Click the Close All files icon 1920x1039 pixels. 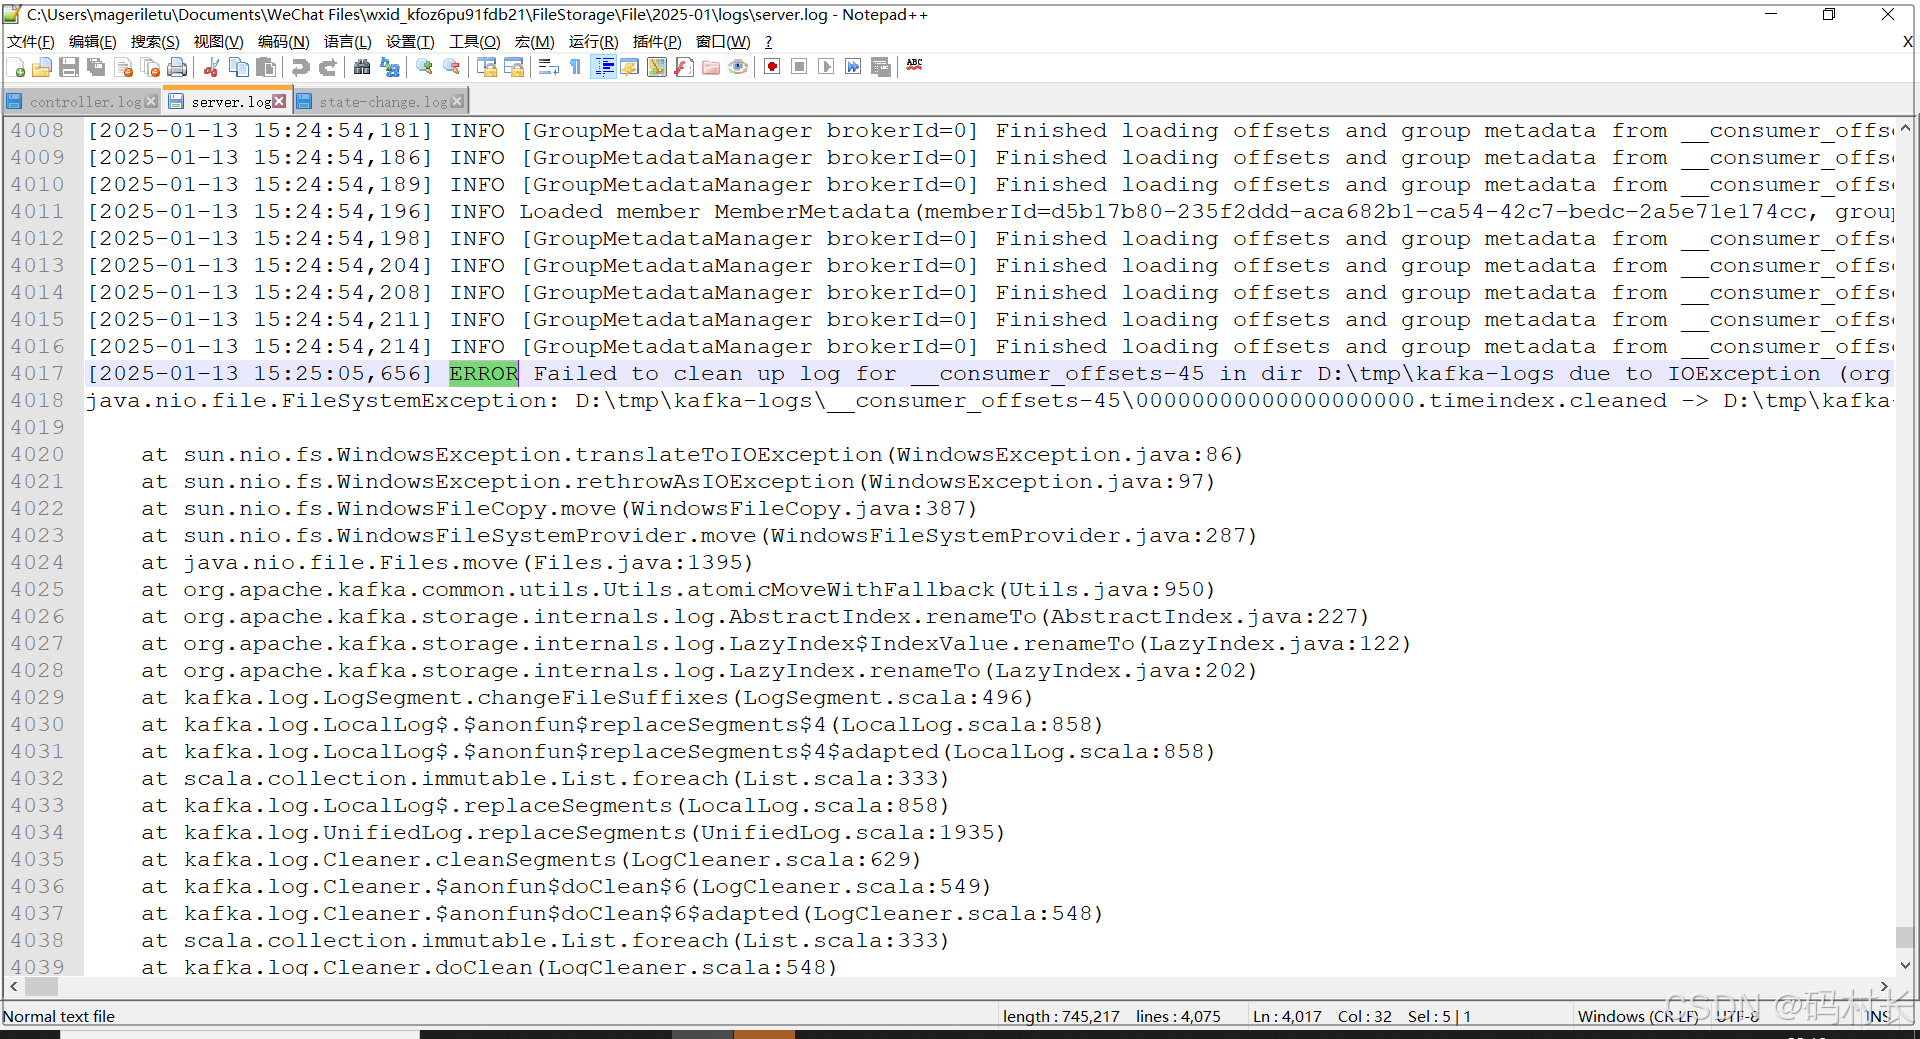pos(151,67)
